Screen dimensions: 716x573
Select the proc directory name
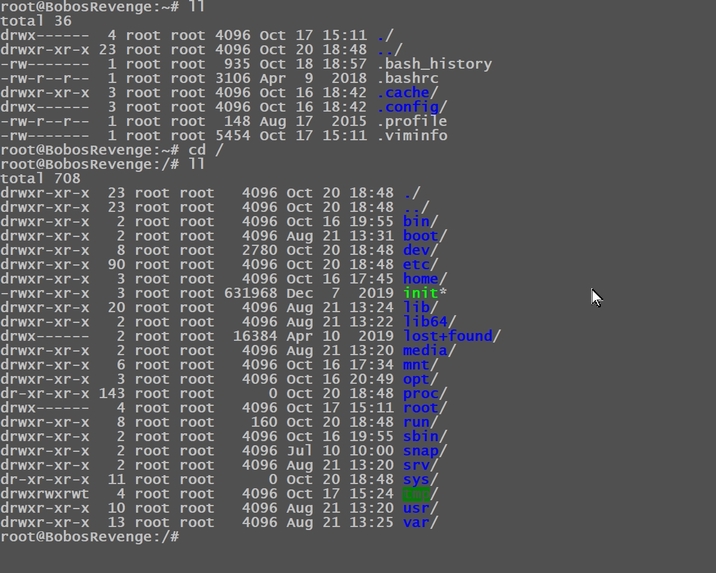coord(420,393)
